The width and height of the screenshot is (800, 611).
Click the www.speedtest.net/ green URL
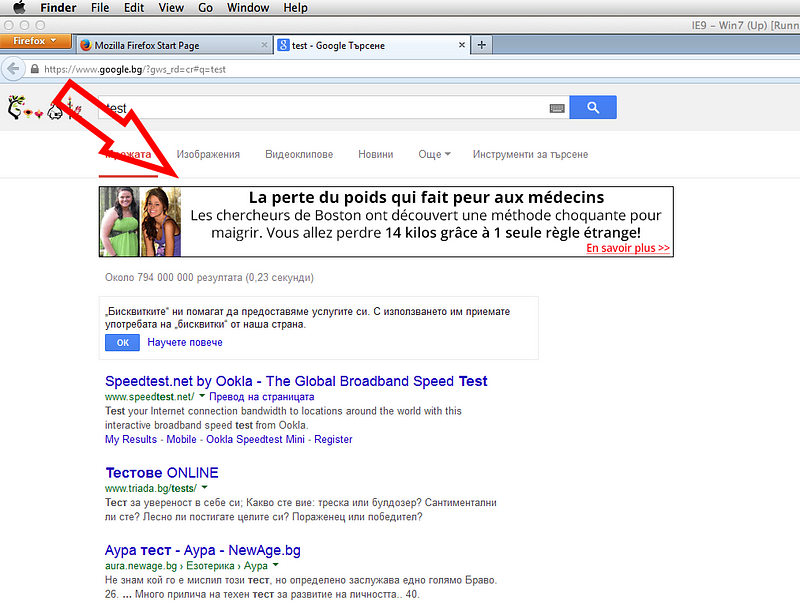(149, 397)
